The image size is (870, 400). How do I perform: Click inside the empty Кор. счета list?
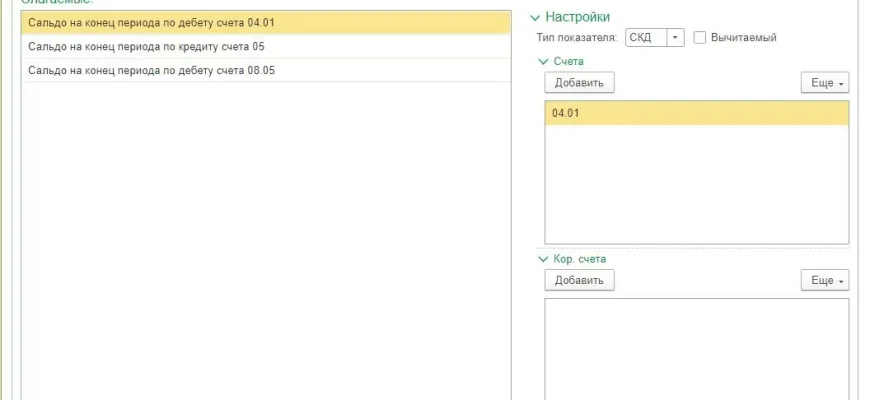[696, 350]
